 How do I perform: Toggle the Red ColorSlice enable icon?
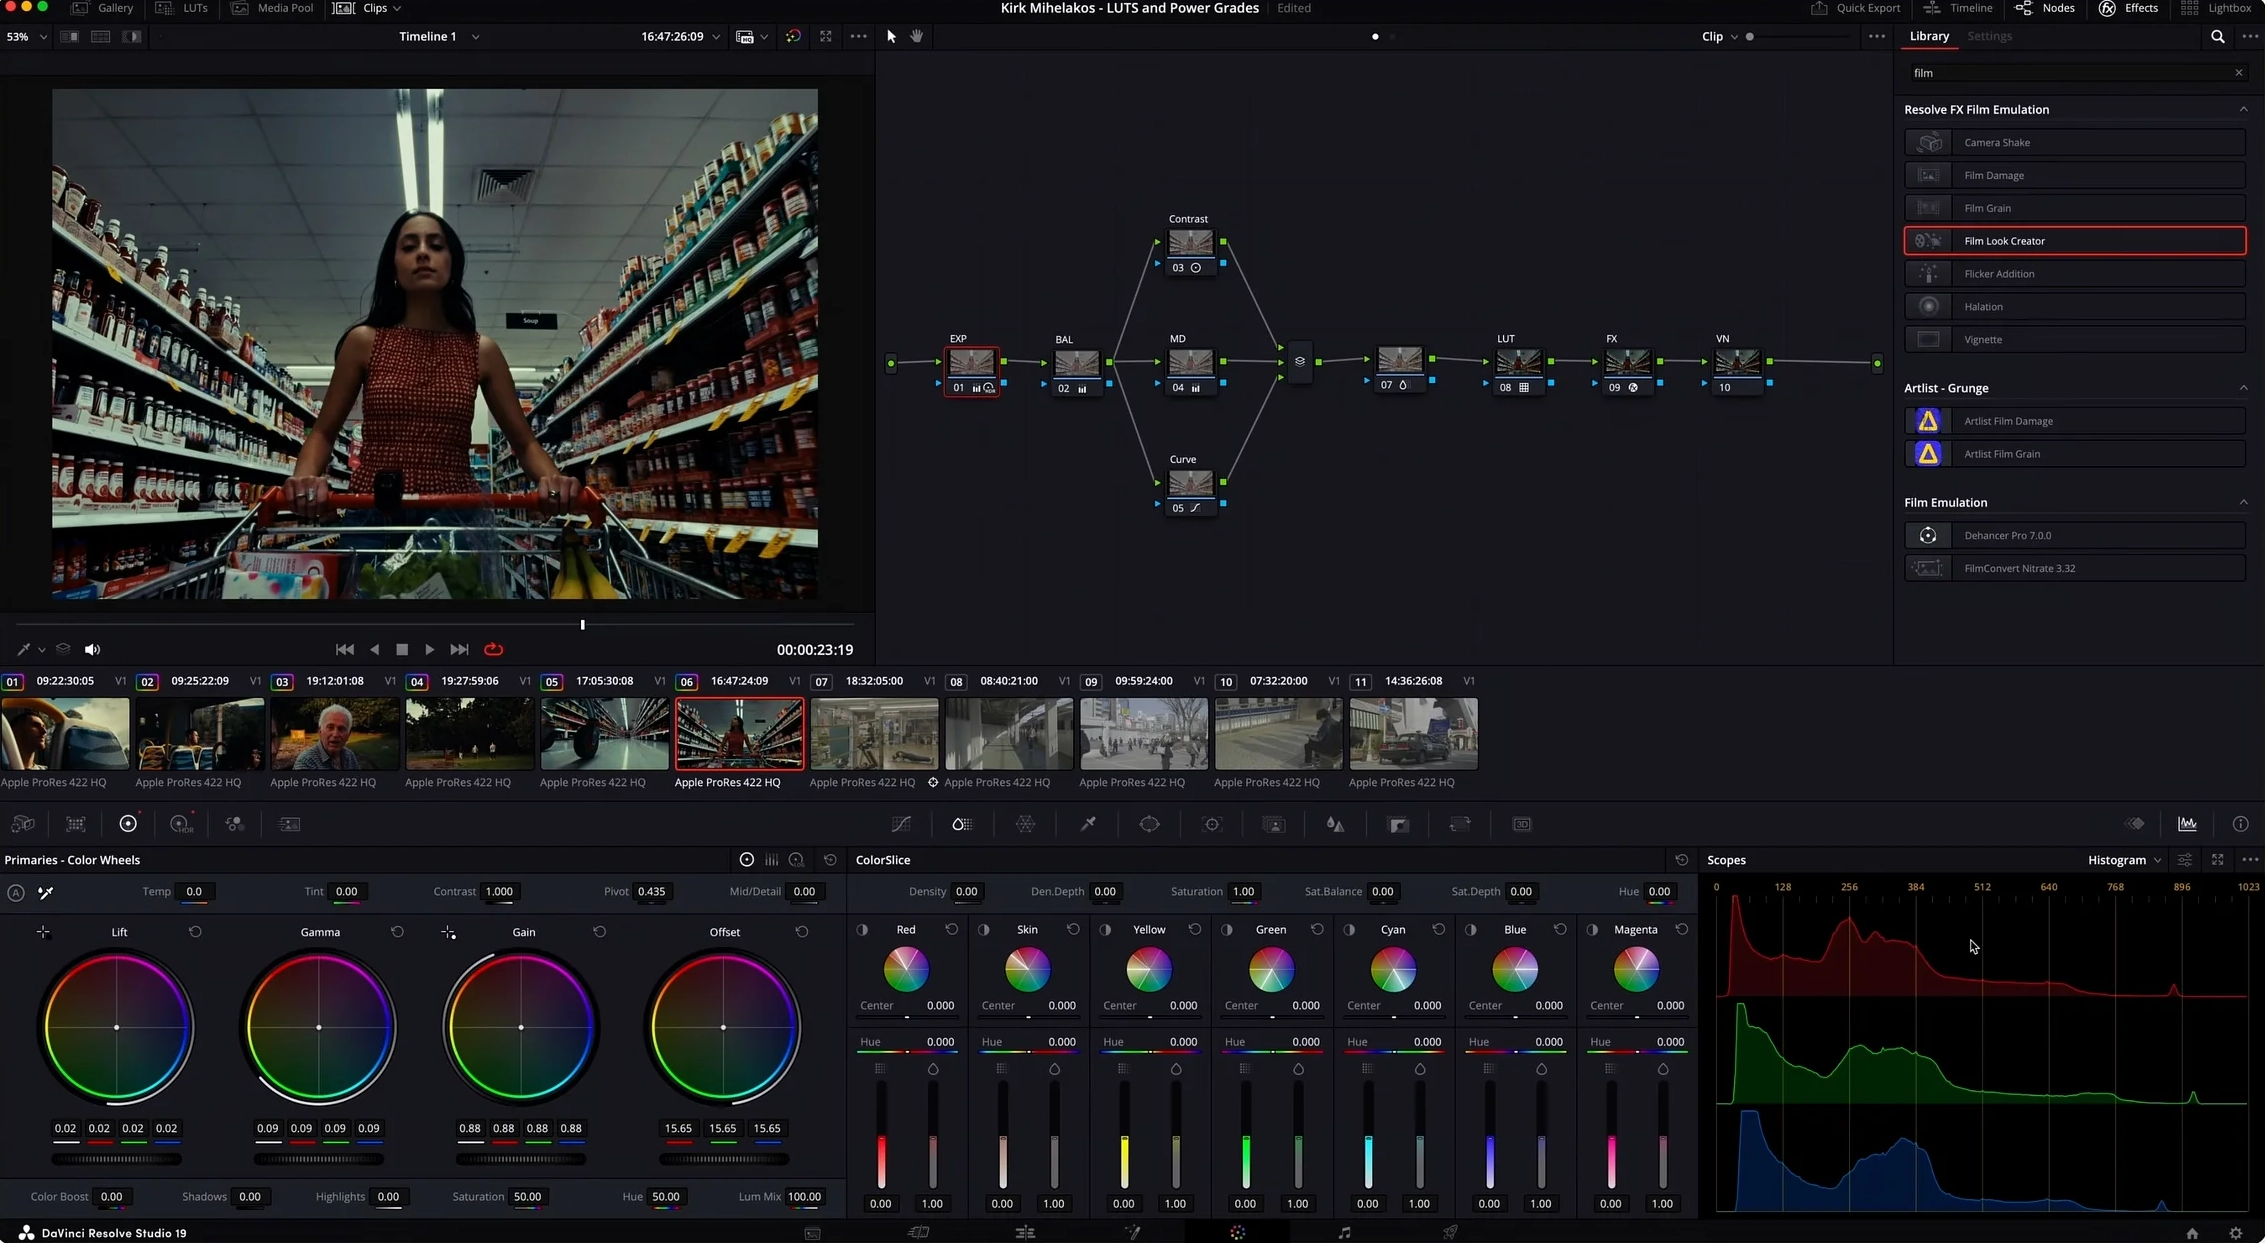(862, 929)
